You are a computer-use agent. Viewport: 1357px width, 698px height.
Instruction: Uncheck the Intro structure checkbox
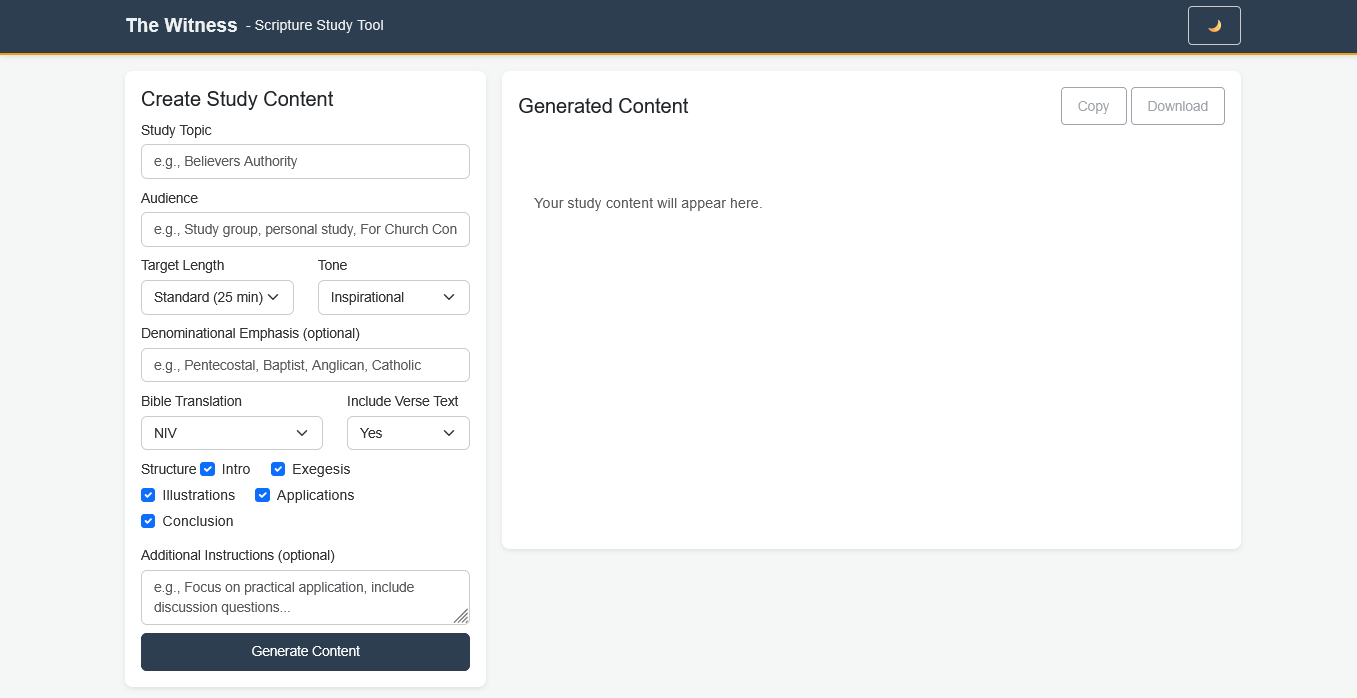click(x=208, y=469)
